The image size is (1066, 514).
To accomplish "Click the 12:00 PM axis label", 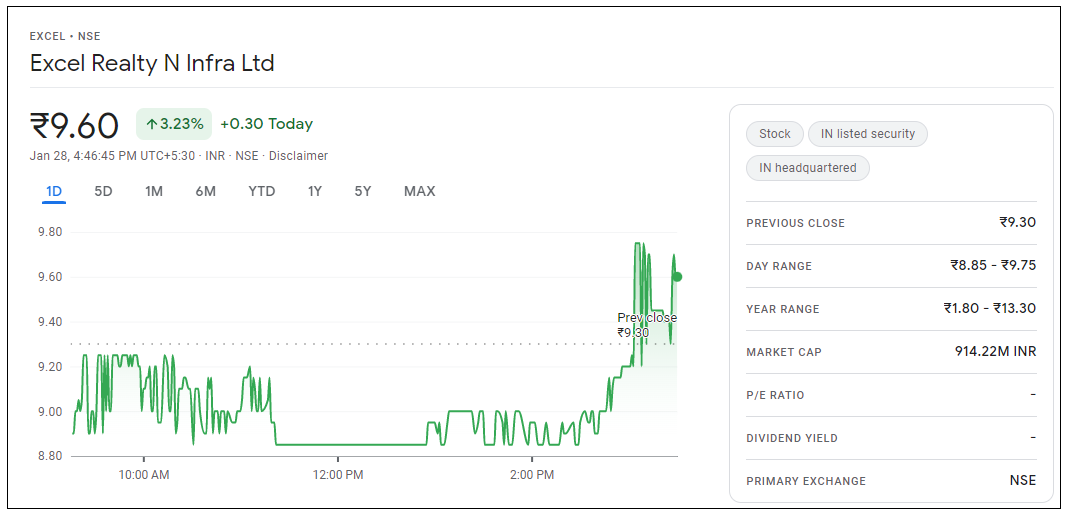I will [338, 475].
